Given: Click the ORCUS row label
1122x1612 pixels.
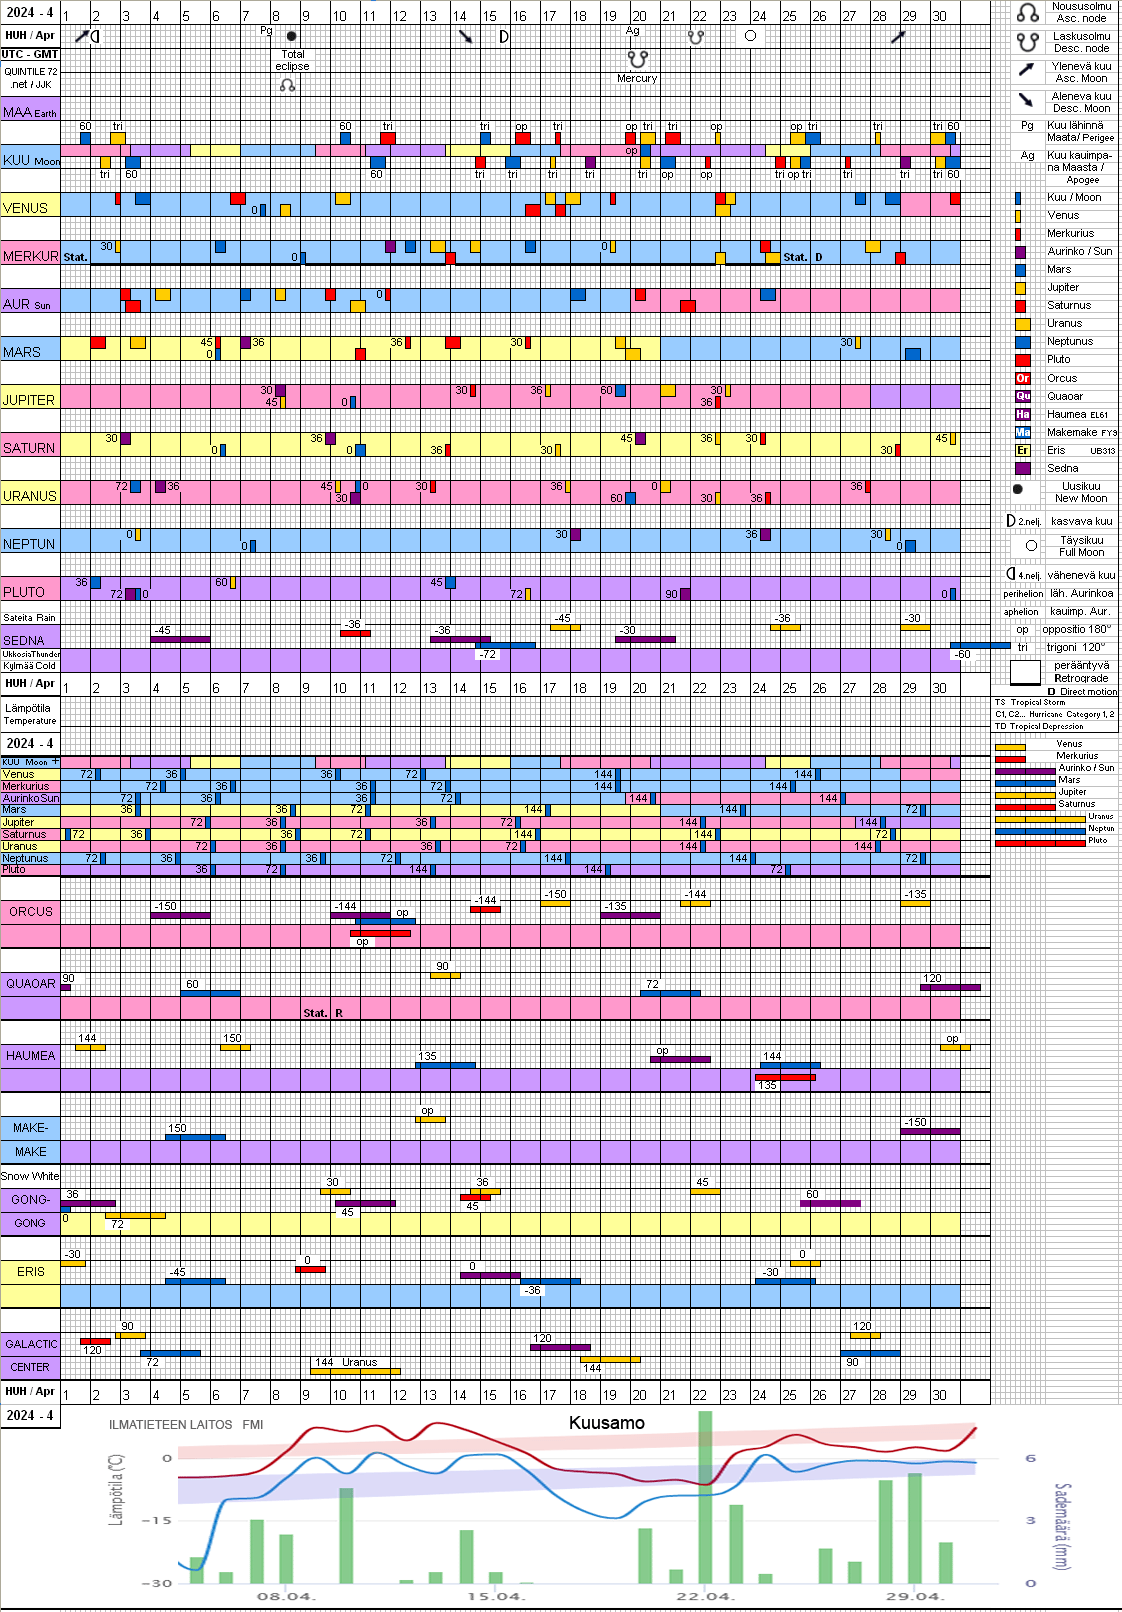Looking at the screenshot, I should (x=31, y=912).
